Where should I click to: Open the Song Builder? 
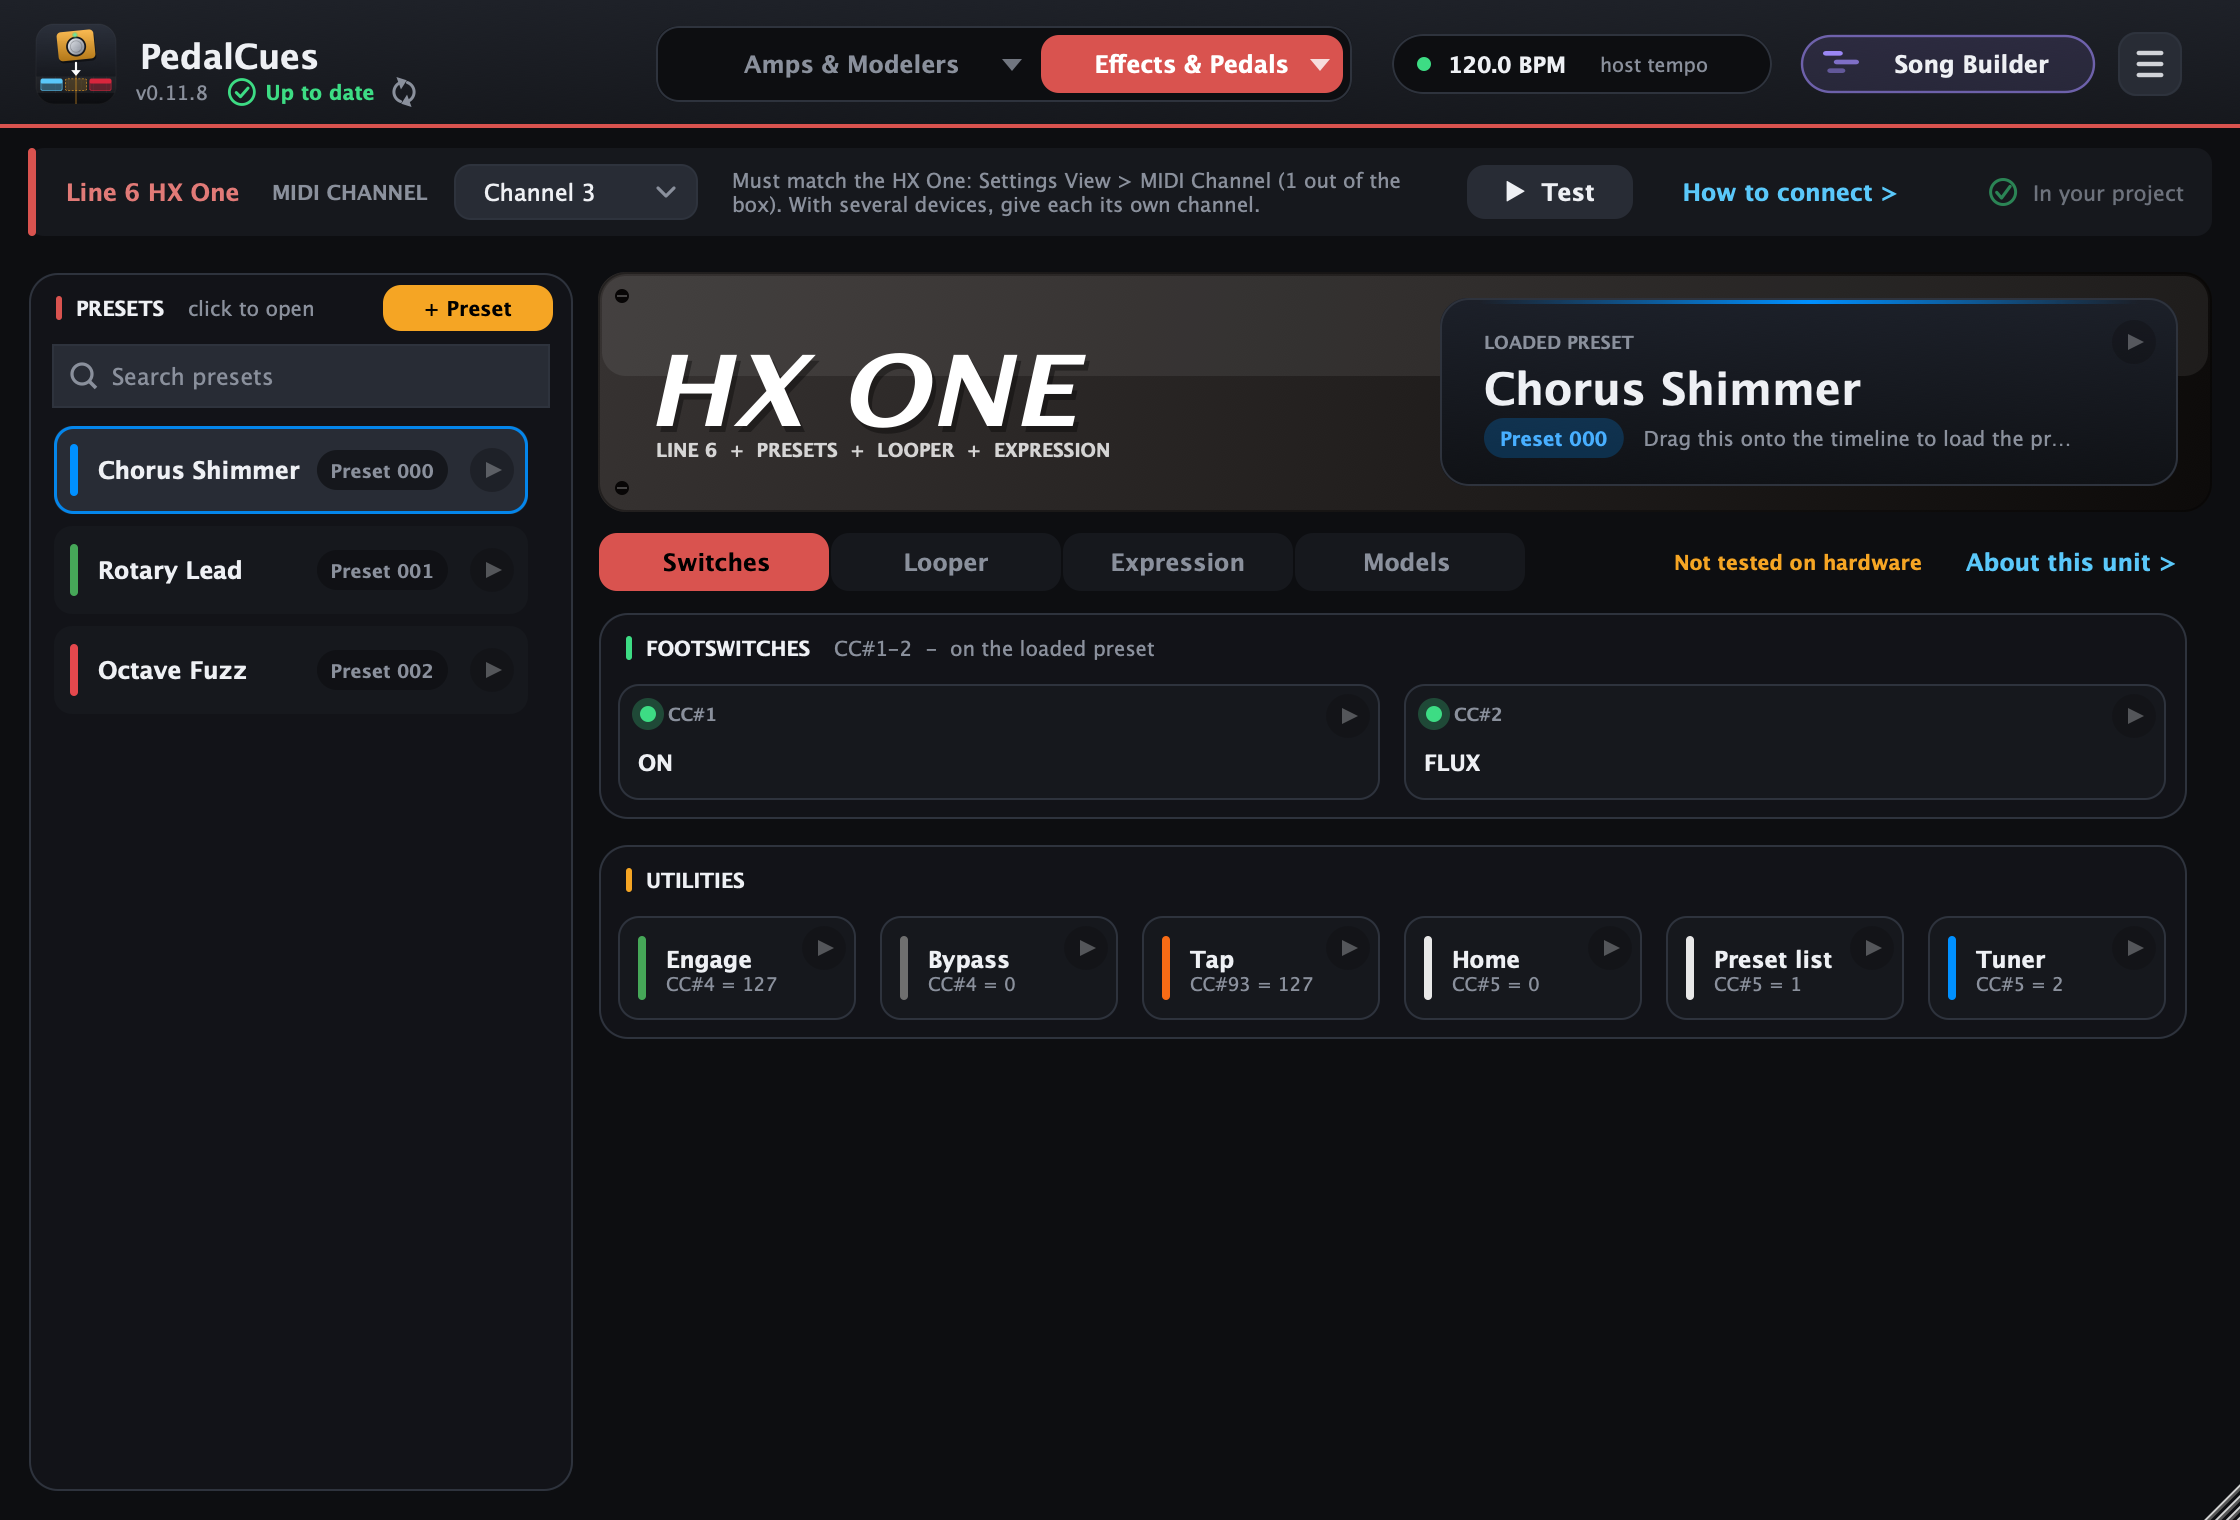tap(1947, 65)
